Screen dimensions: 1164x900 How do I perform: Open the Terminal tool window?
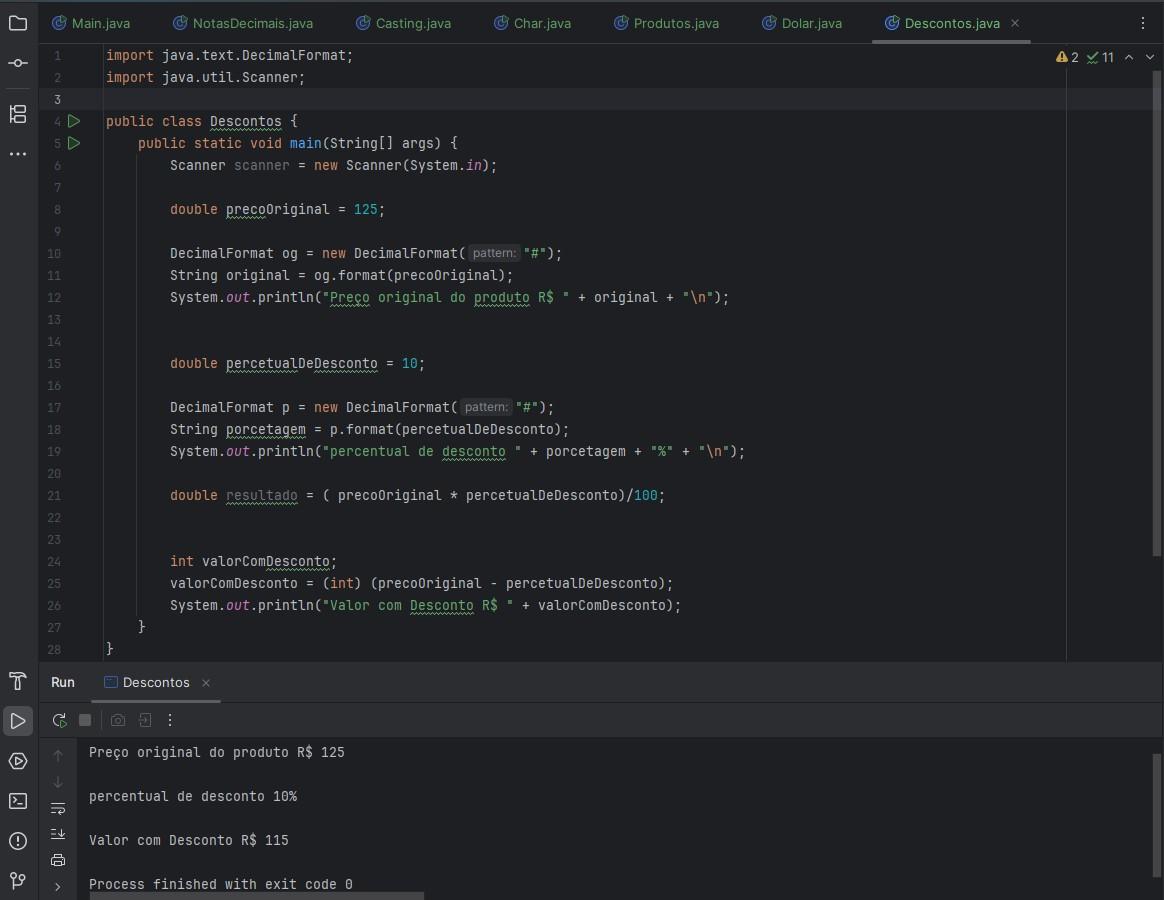click(18, 801)
